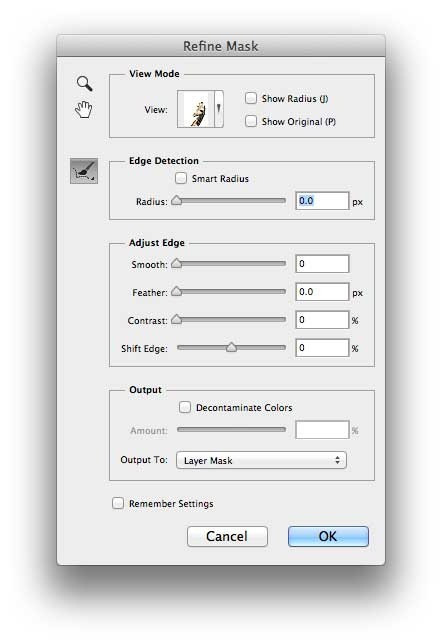Click the View mode preview thumbnail
442x644 pixels.
(x=196, y=109)
